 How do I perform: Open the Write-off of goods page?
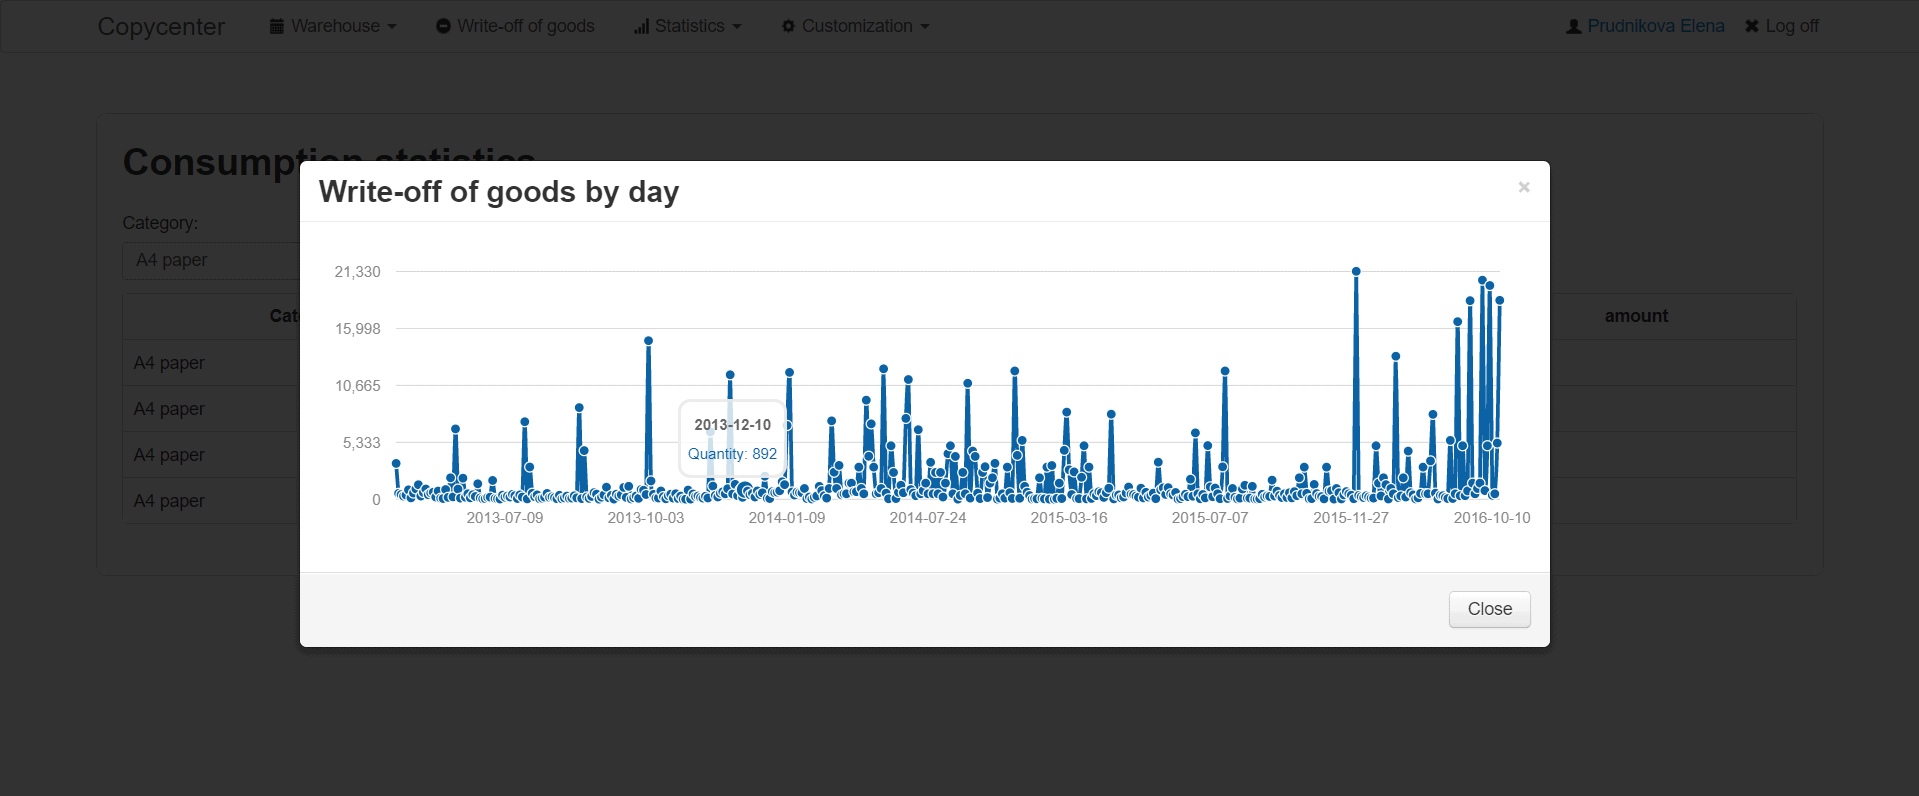tap(515, 26)
